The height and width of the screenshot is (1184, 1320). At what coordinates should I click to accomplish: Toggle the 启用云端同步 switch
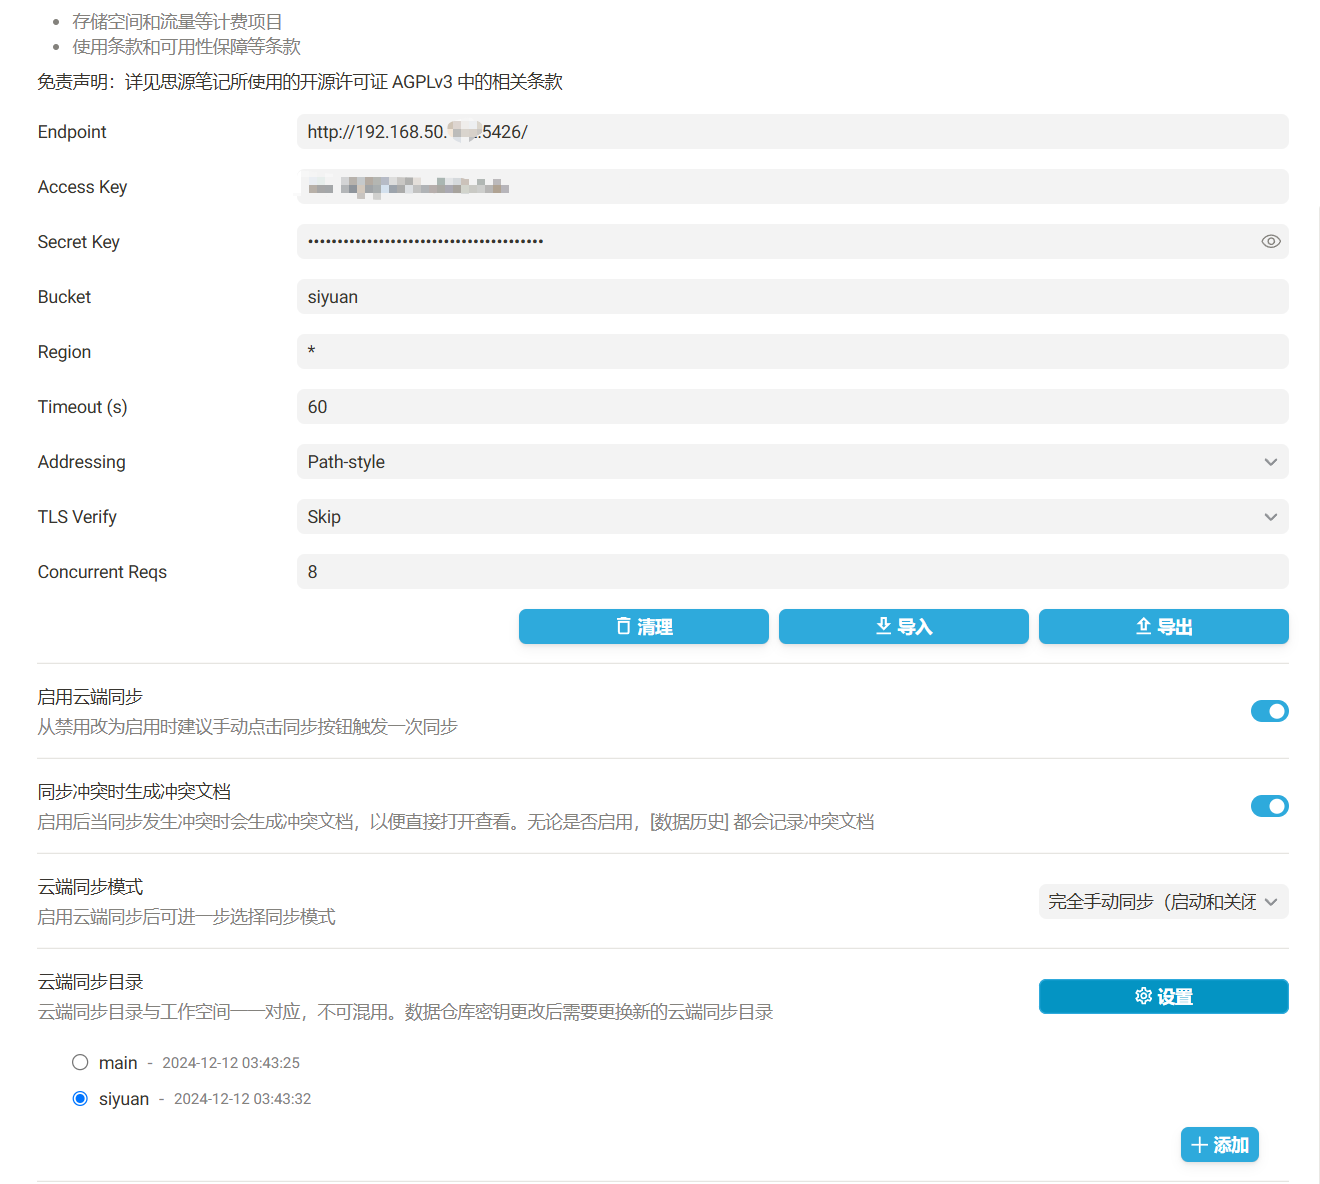tap(1270, 711)
